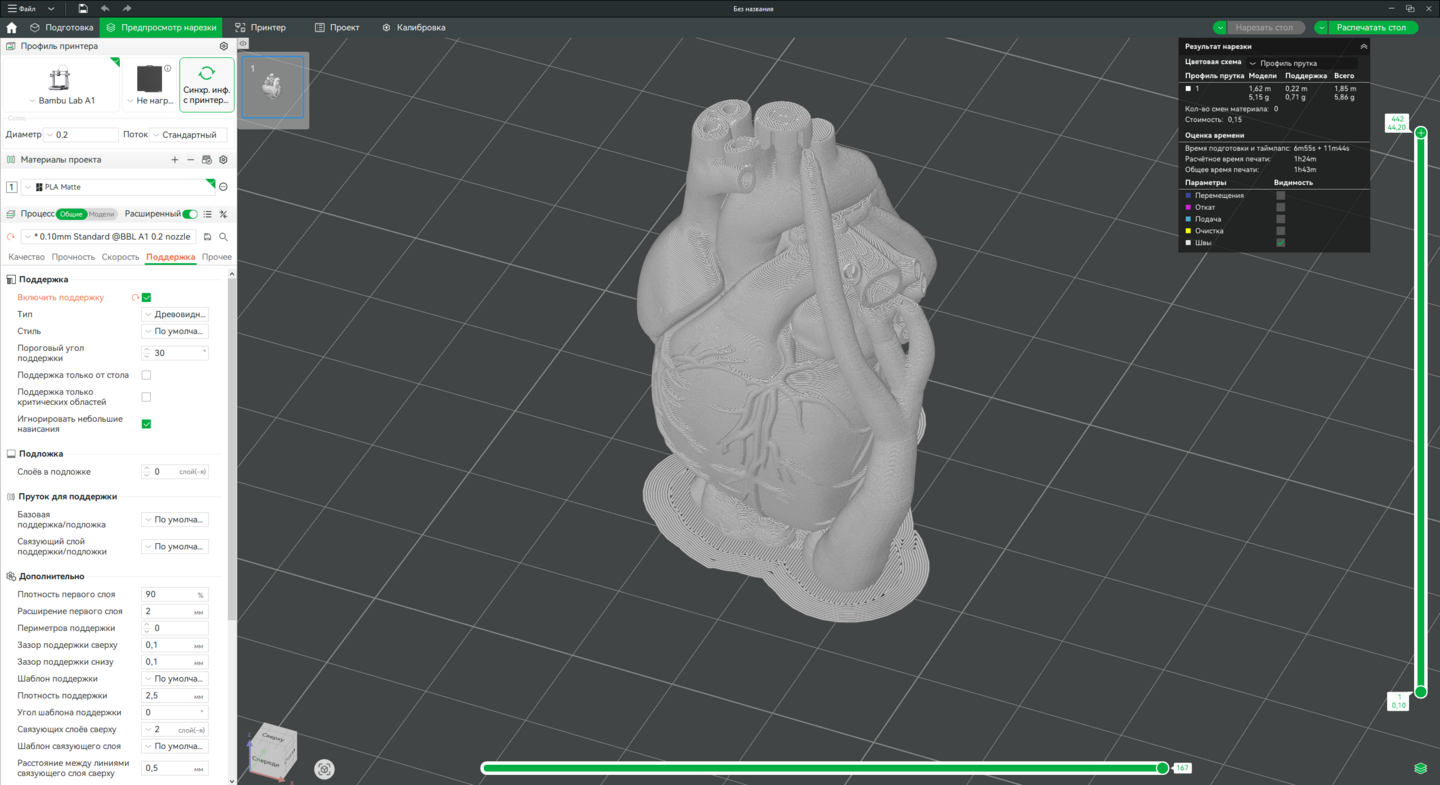Sync info with printer button
The image size is (1440, 785).
(x=207, y=84)
